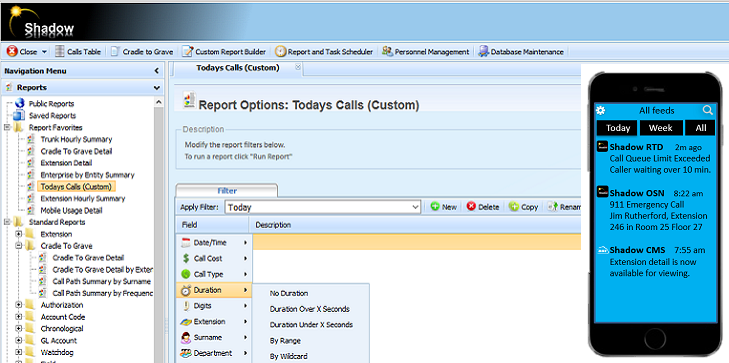Select All feed button on phone
This screenshot has width=729, height=363.
701,128
